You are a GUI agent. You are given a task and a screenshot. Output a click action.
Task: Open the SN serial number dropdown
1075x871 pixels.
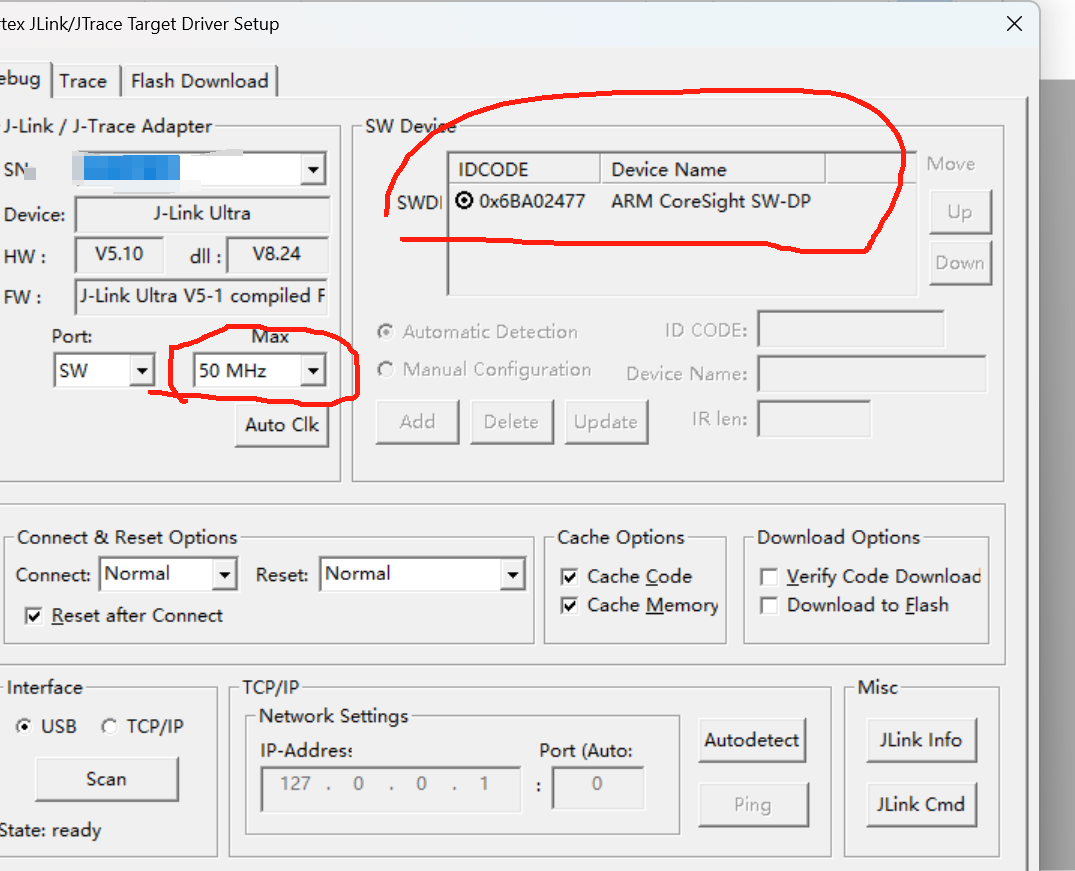(x=313, y=169)
